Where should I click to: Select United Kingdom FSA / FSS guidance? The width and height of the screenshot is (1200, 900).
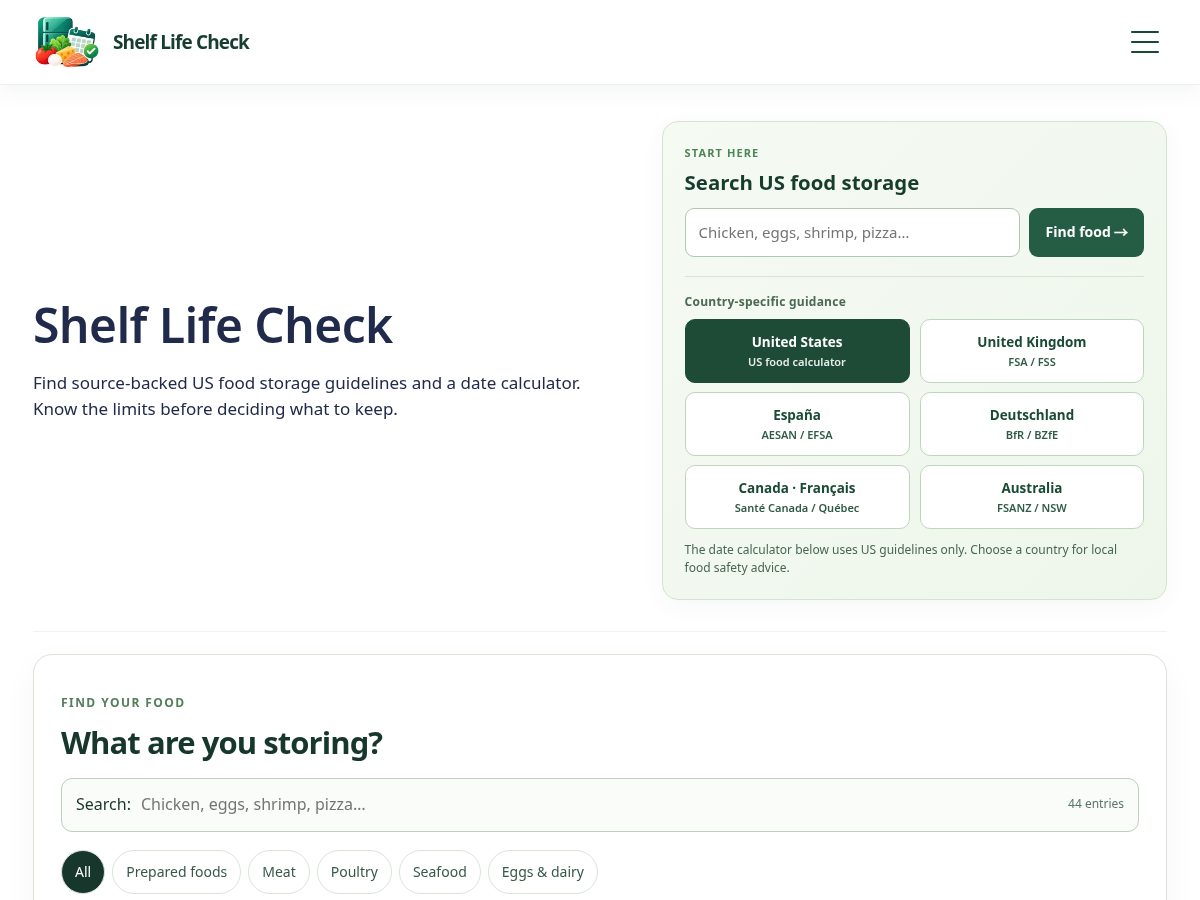point(1032,351)
